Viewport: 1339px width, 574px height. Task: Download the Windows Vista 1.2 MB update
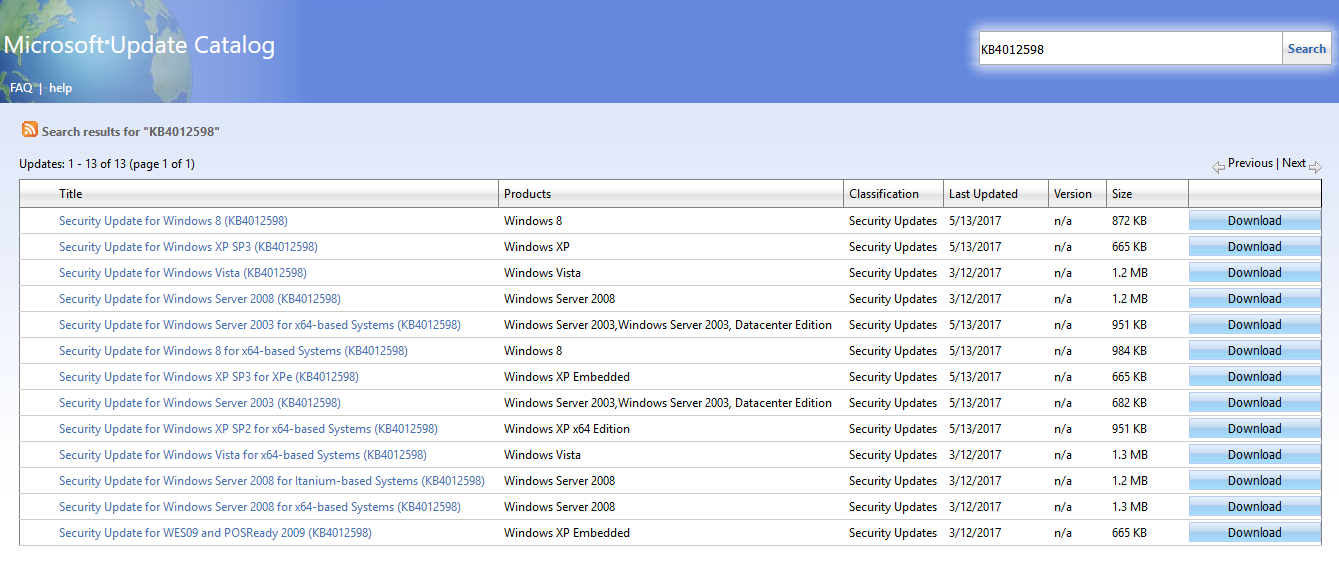[x=1254, y=273]
